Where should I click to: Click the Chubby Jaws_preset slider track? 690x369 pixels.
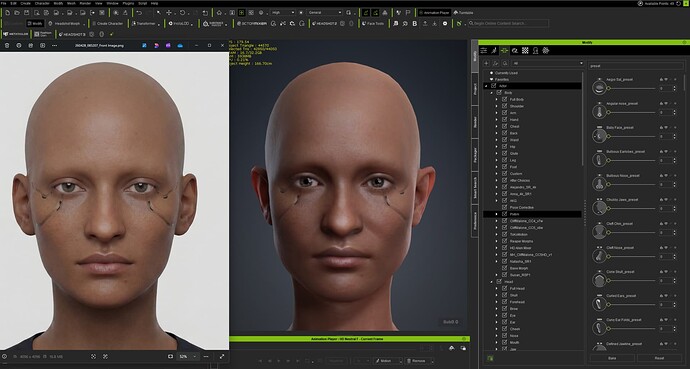[631, 208]
